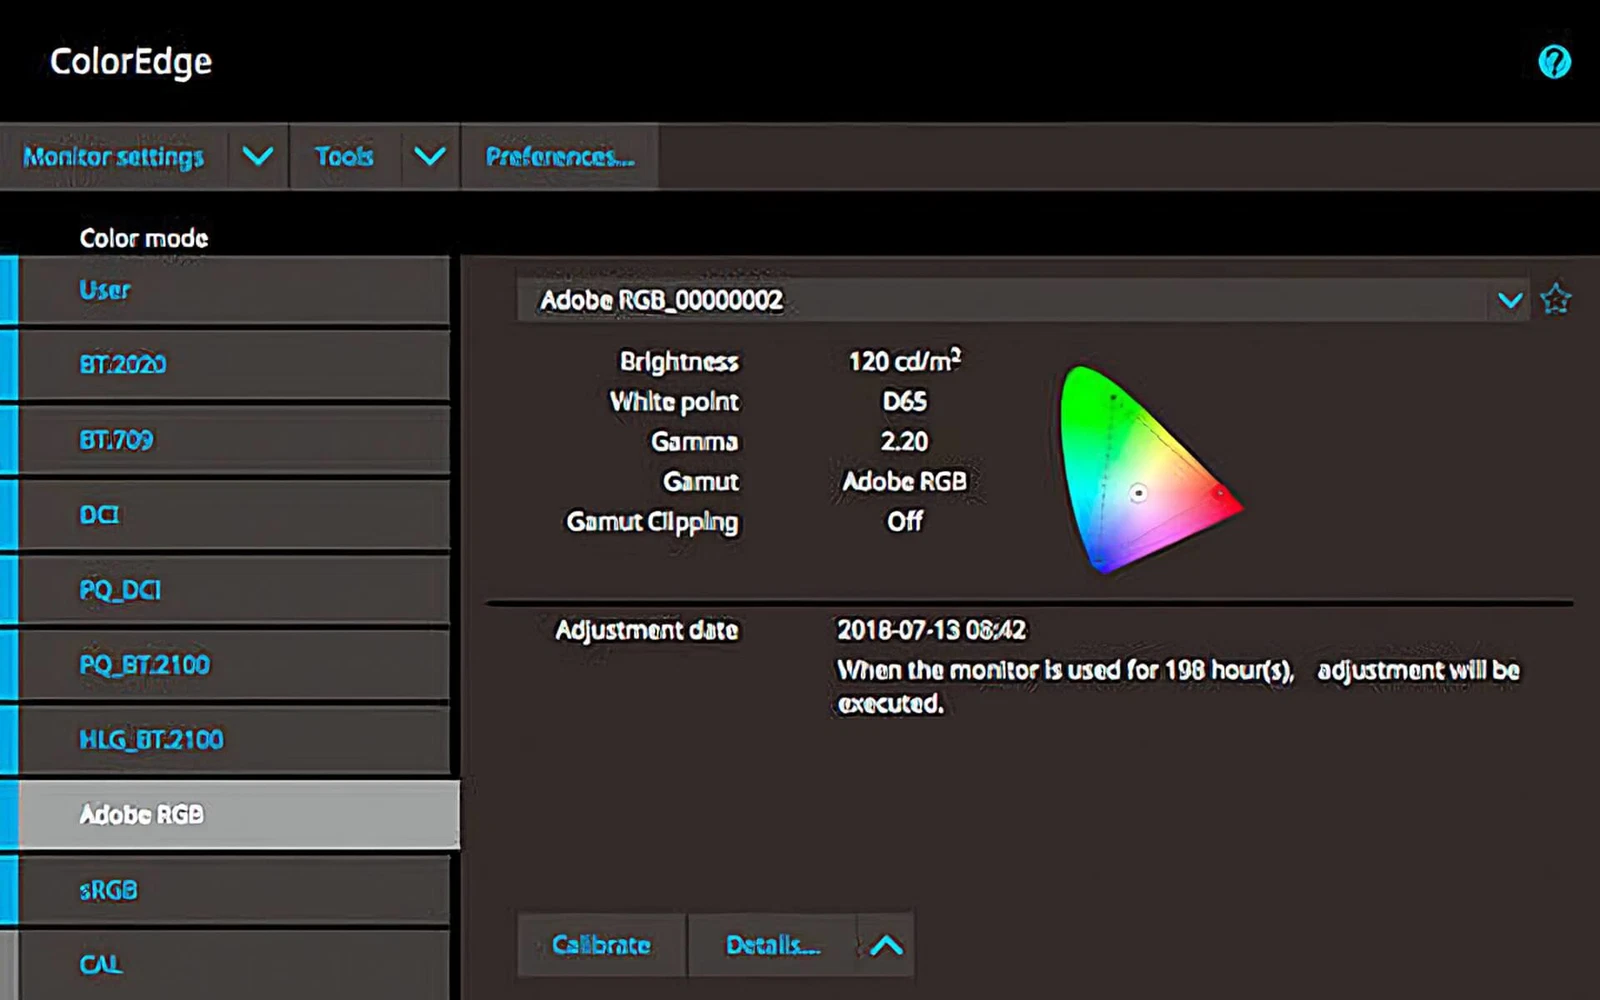Viewport: 1600px width, 1000px height.
Task: Choose the DCI color mode
Action: point(234,515)
